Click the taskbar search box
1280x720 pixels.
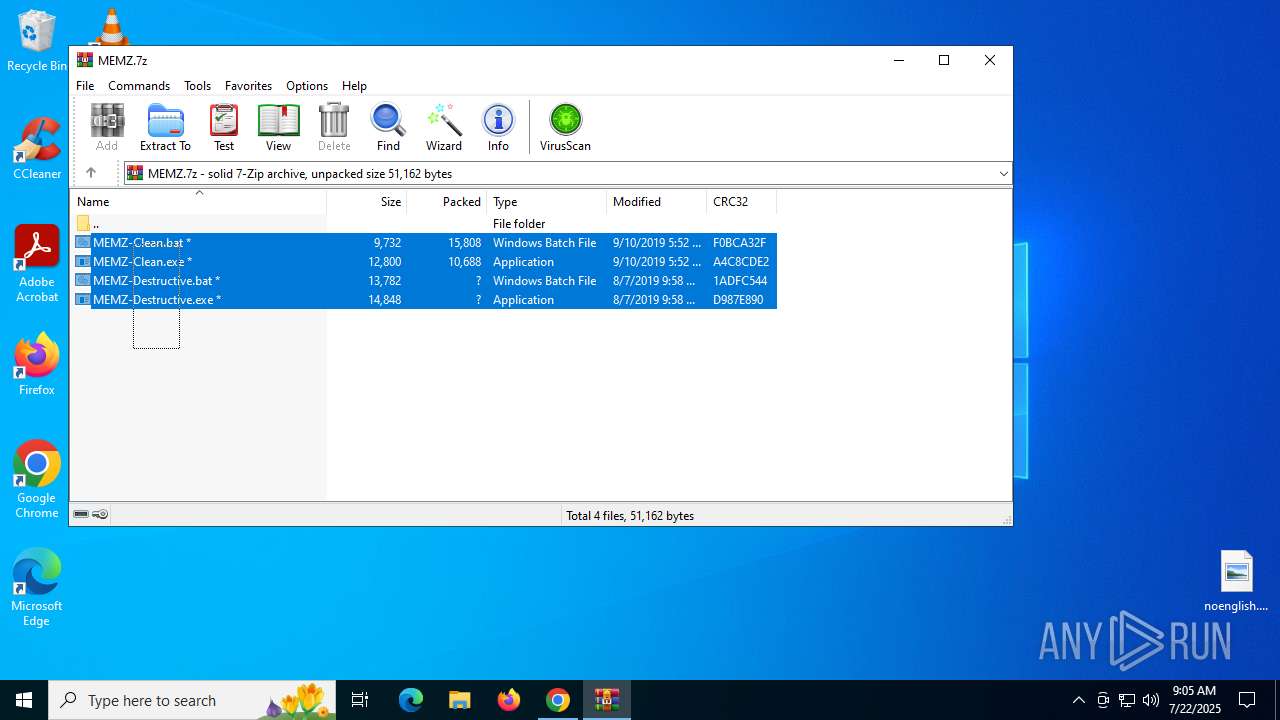[x=192, y=700]
